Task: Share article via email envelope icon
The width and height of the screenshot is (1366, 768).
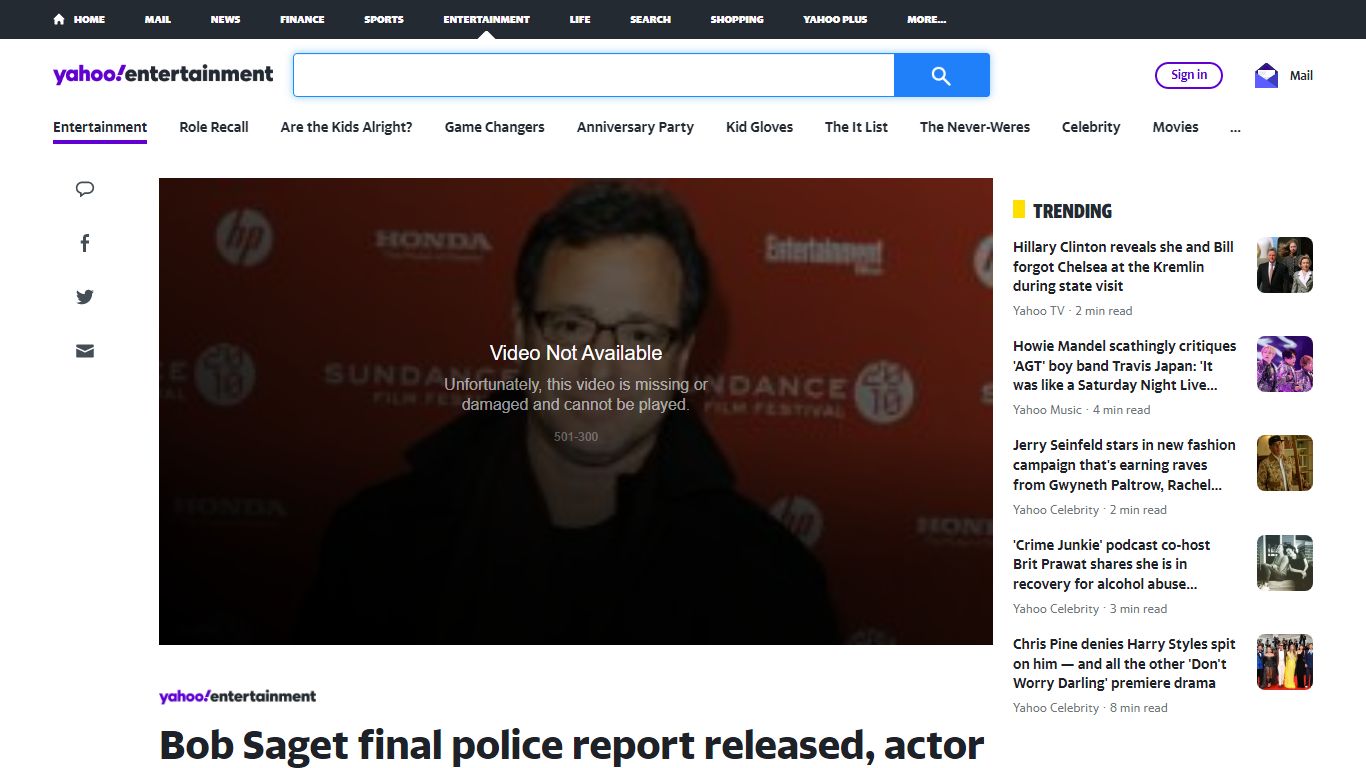Action: point(85,351)
